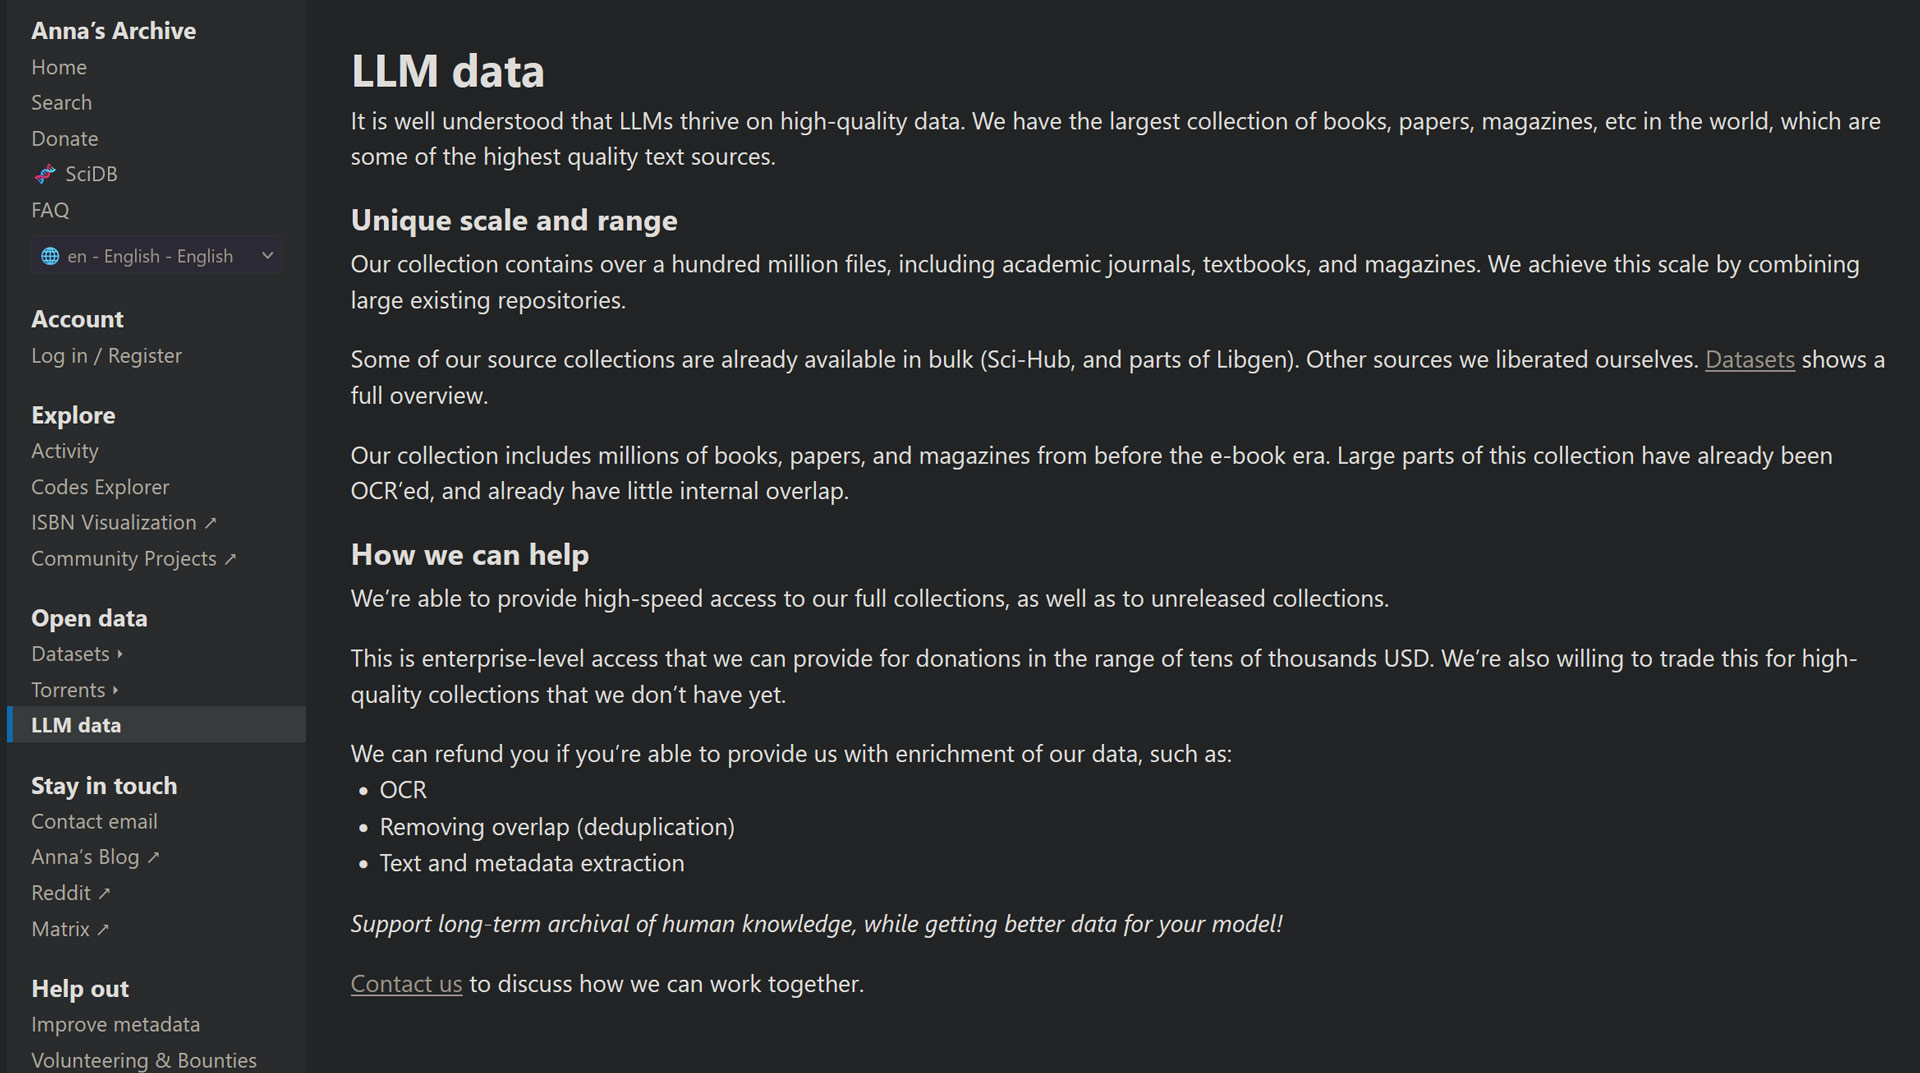The width and height of the screenshot is (1920, 1073).
Task: Go to the Home page
Action: click(59, 67)
